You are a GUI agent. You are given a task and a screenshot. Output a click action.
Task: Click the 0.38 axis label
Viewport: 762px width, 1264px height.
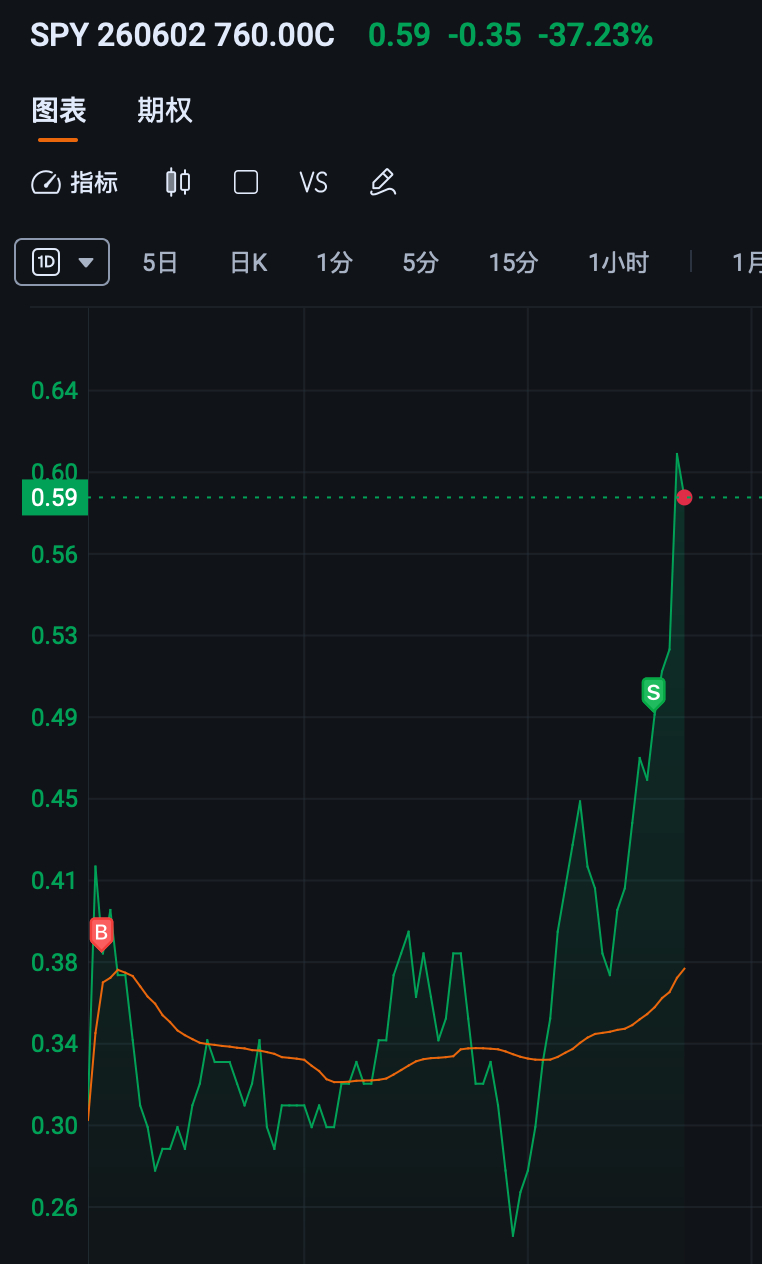[x=55, y=962]
